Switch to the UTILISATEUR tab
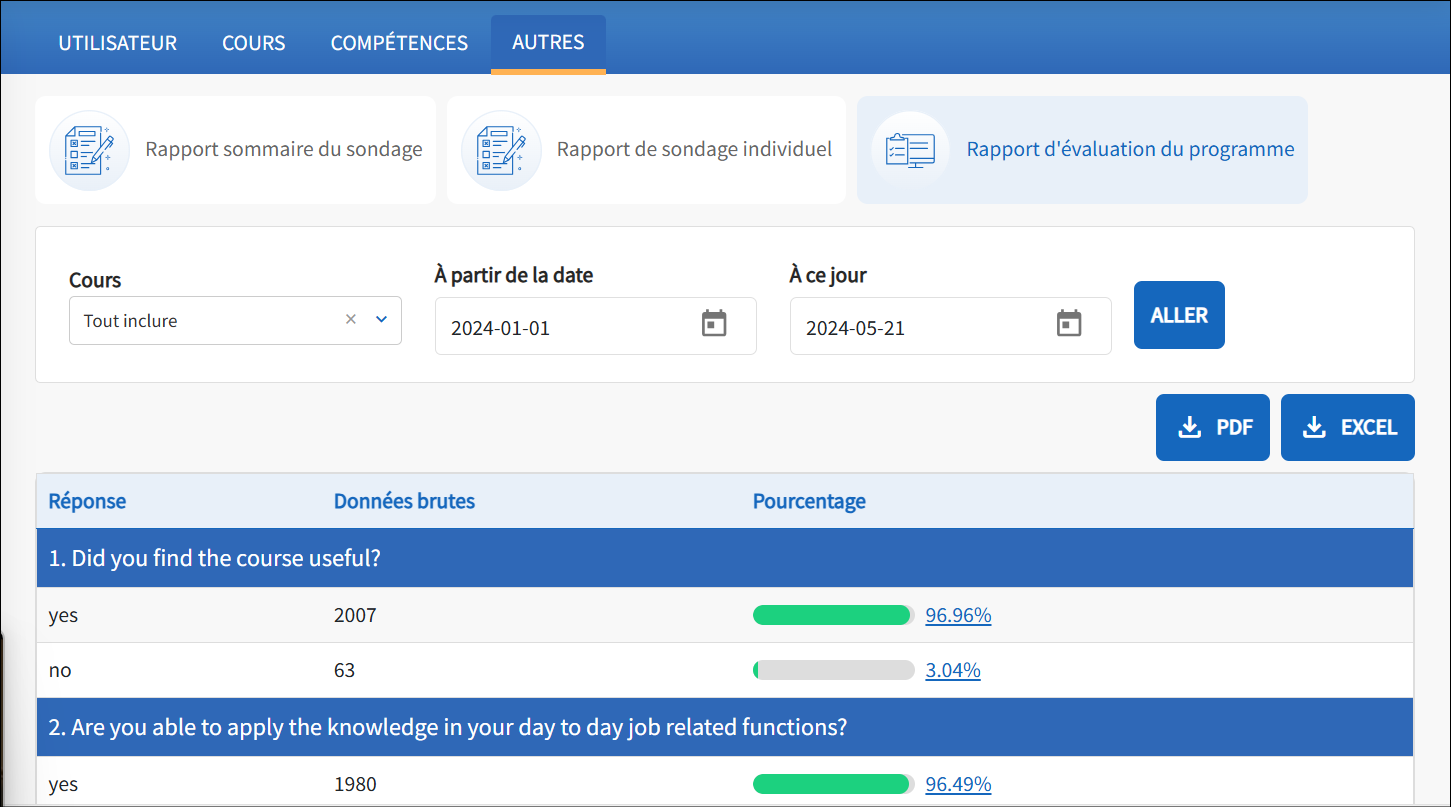This screenshot has height=807, width=1451. 117,42
